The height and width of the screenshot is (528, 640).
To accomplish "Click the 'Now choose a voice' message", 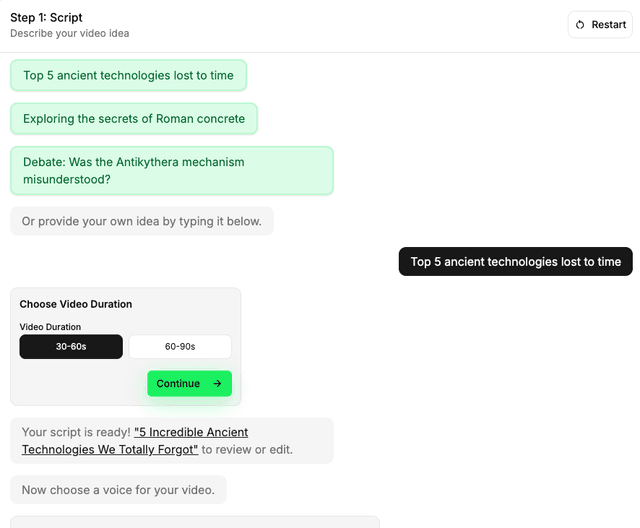I will (118, 490).
